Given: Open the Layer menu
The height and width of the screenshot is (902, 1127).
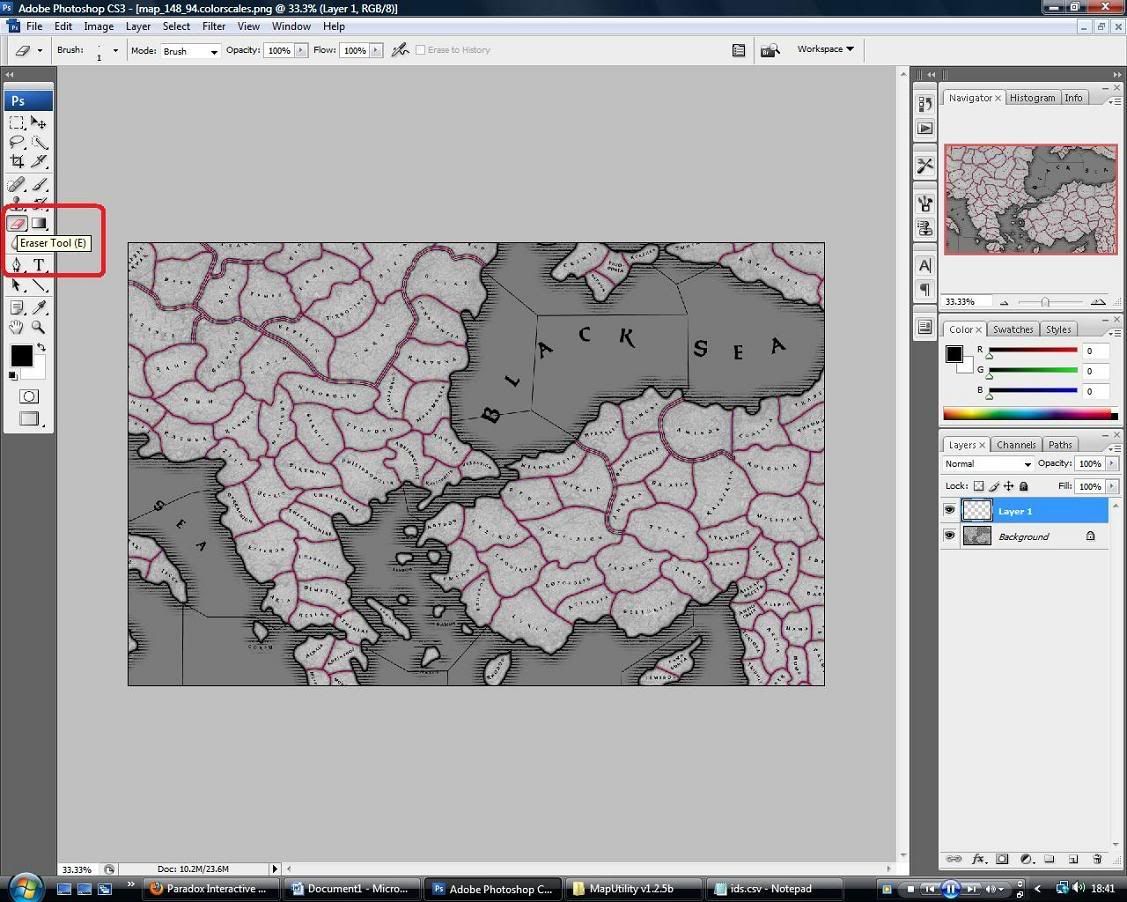Looking at the screenshot, I should (x=138, y=26).
